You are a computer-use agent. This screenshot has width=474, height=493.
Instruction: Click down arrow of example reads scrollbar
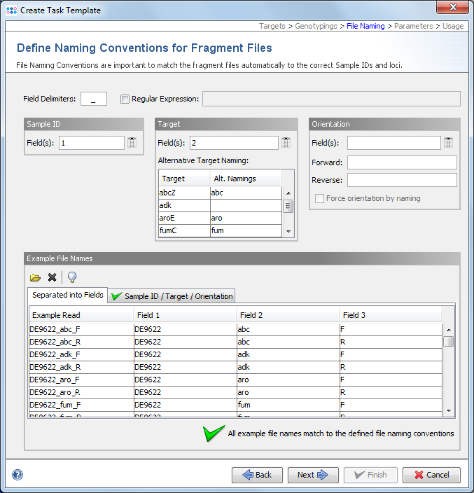point(449,411)
